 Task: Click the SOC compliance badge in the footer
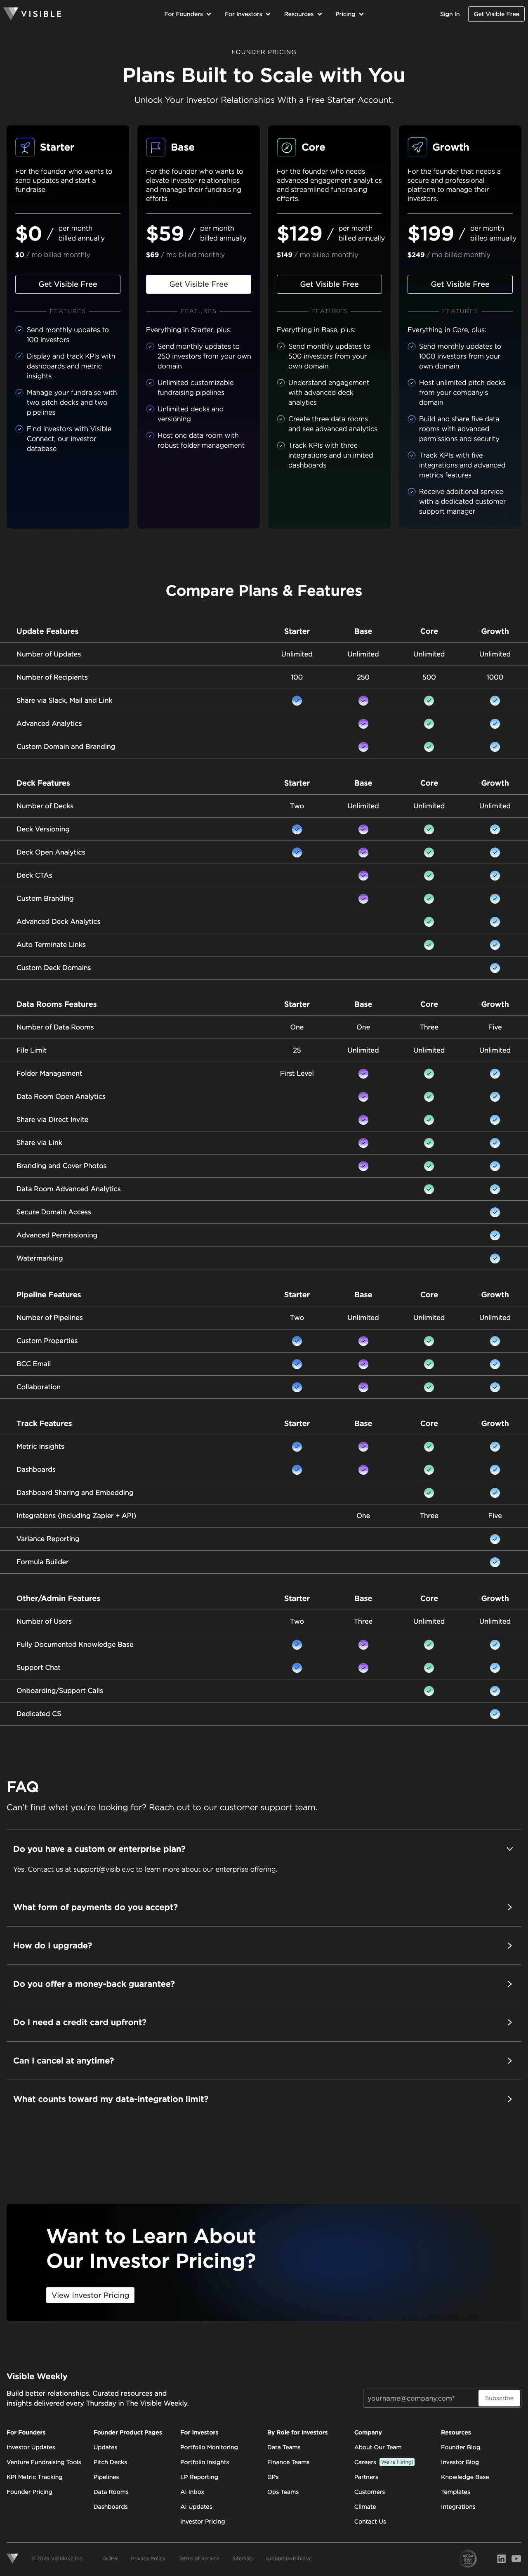[x=468, y=2557]
